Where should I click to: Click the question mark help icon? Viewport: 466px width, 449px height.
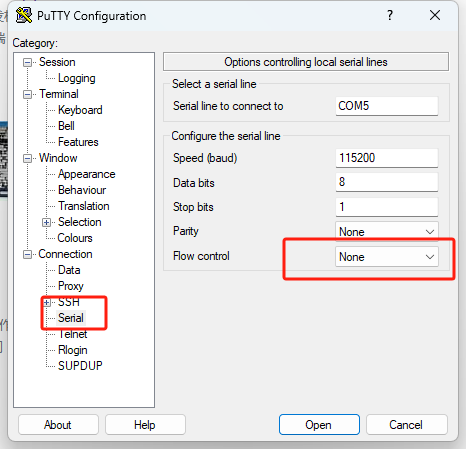point(390,15)
